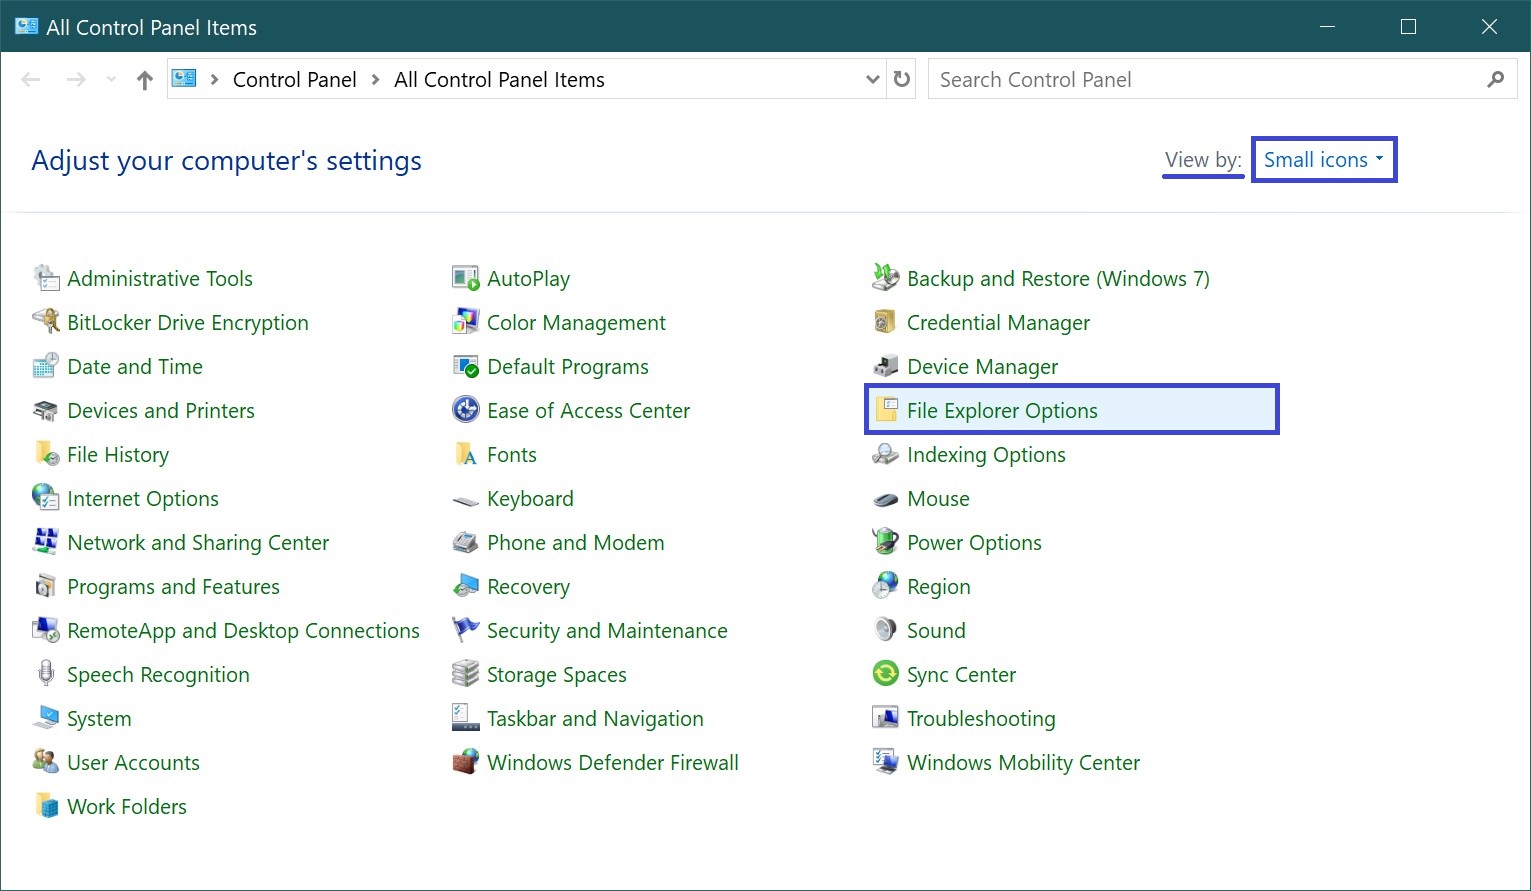Click the Internet Options globe icon
Image resolution: width=1531 pixels, height=891 pixels.
(x=46, y=498)
